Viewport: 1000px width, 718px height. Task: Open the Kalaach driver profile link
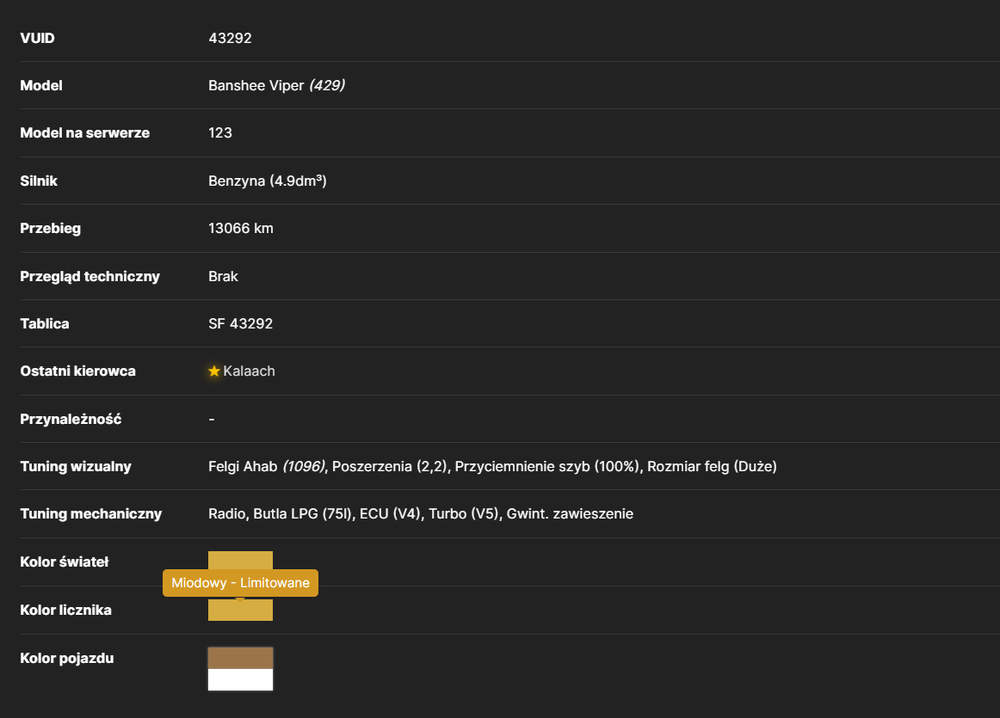click(249, 371)
